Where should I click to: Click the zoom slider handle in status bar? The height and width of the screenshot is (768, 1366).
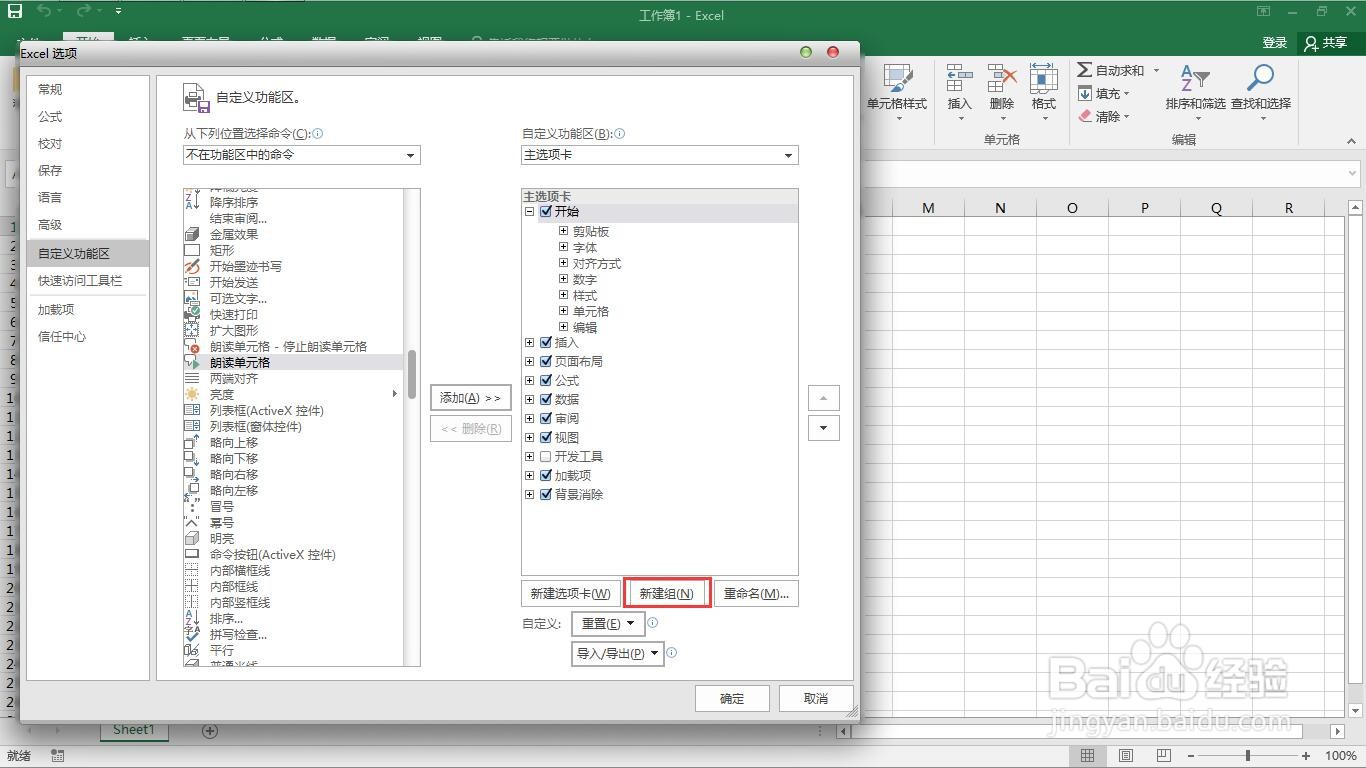tap(1247, 756)
